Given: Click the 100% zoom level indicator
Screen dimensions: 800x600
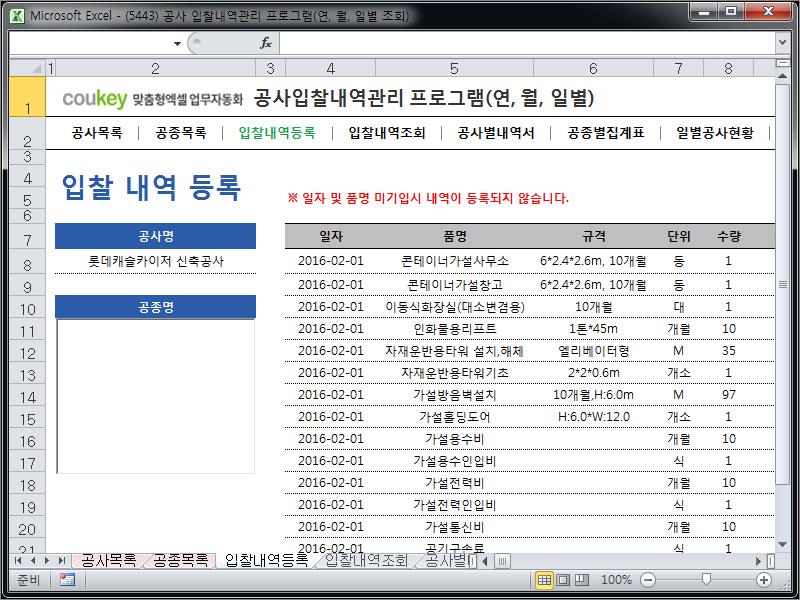Looking at the screenshot, I should pyautogui.click(x=616, y=580).
